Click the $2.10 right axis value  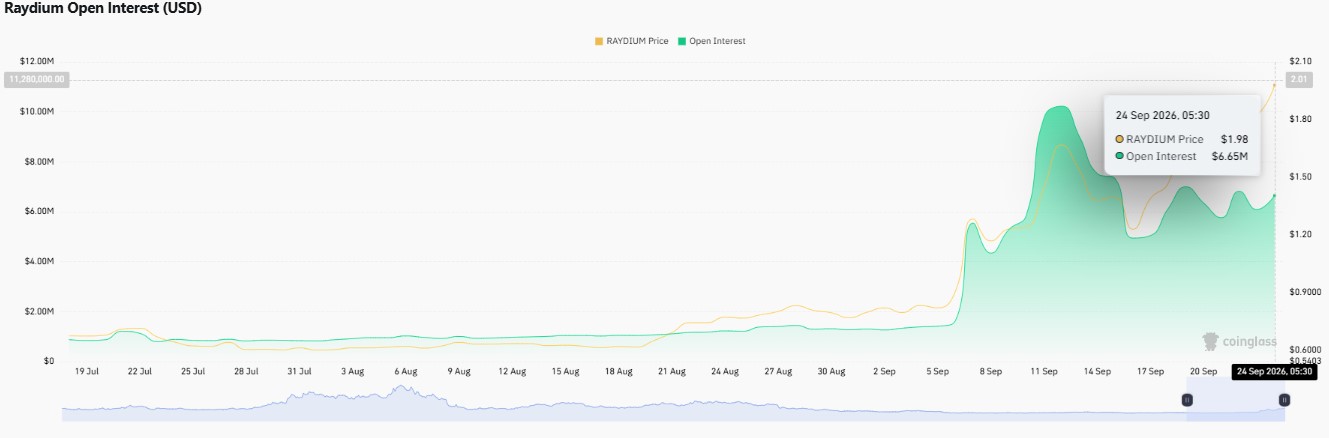pos(1300,61)
